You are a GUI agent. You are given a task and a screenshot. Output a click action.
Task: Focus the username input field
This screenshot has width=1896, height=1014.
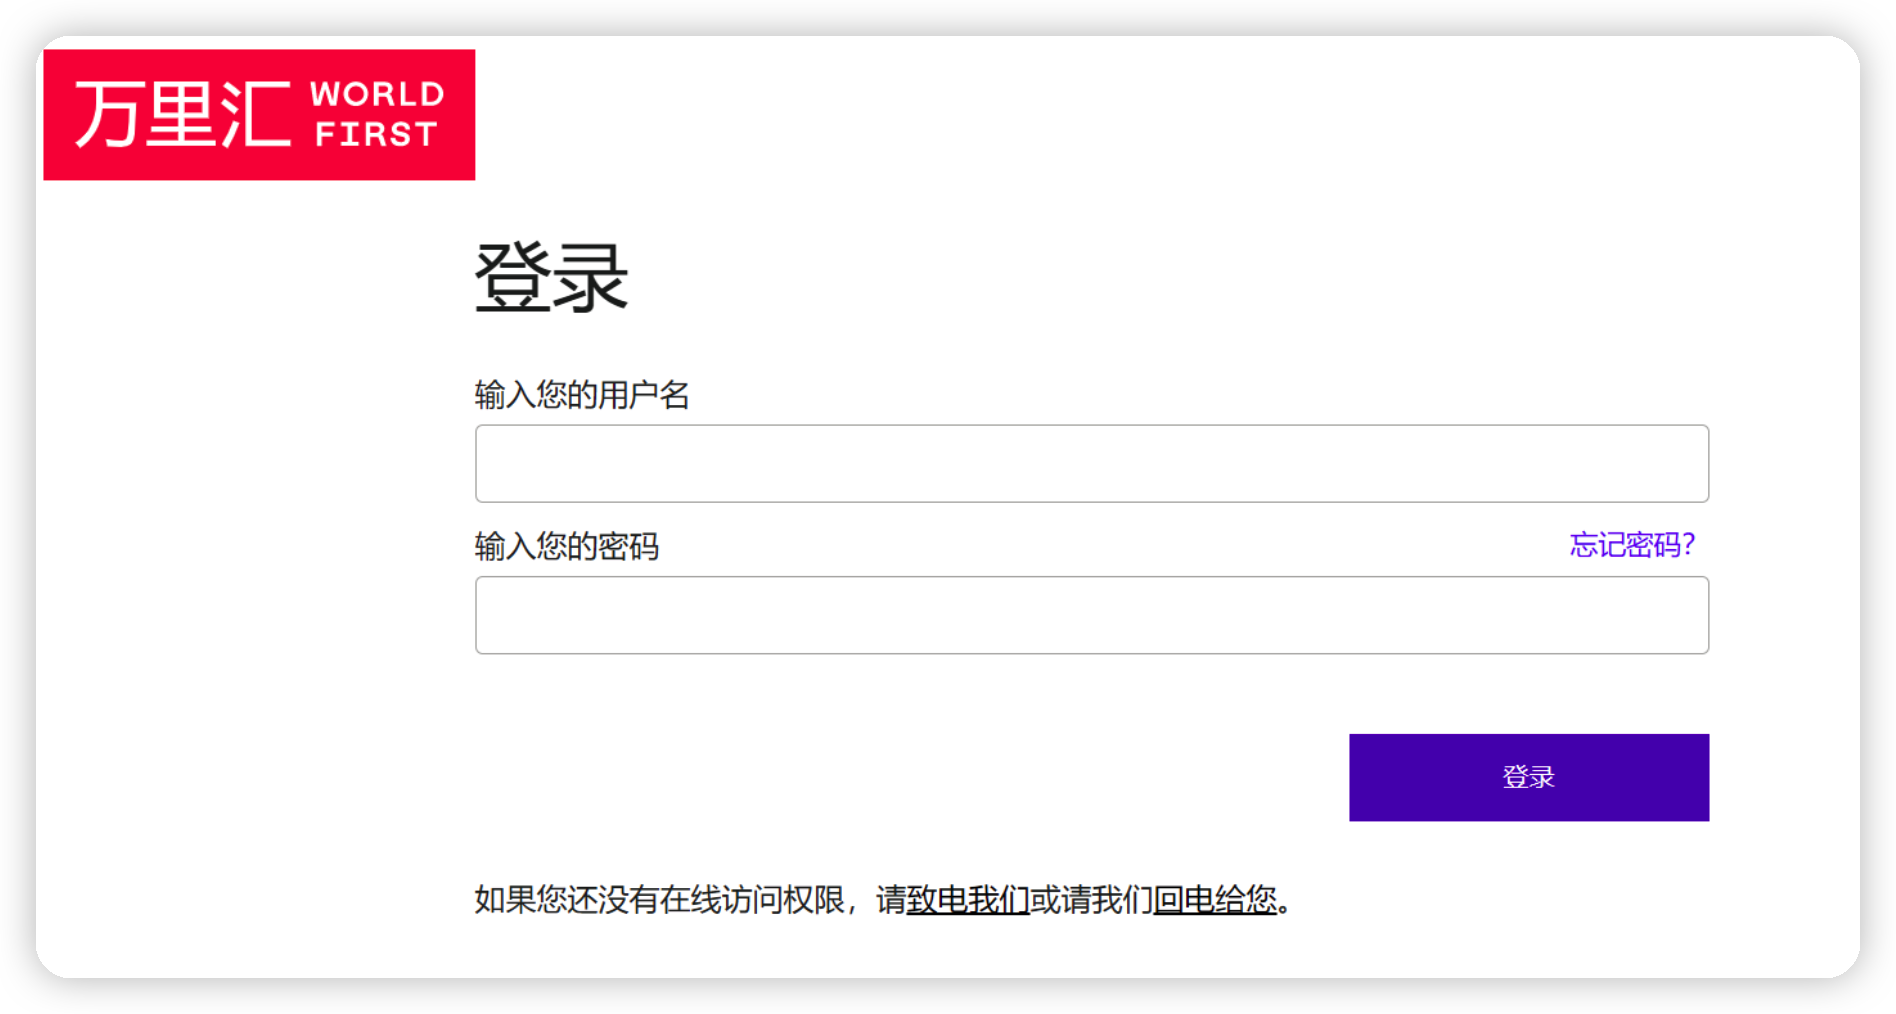click(1092, 464)
